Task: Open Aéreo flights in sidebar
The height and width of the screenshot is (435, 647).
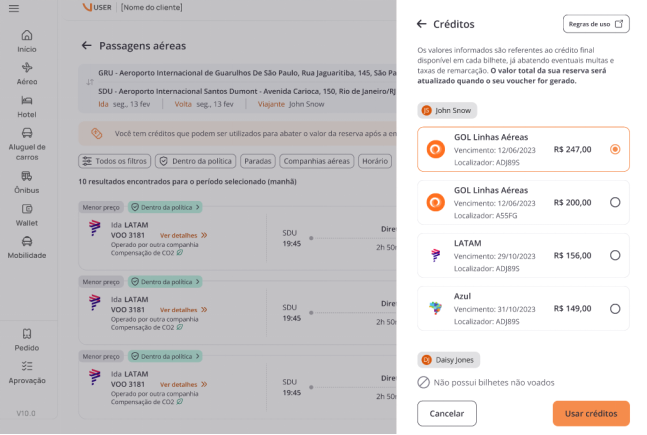Action: click(27, 72)
